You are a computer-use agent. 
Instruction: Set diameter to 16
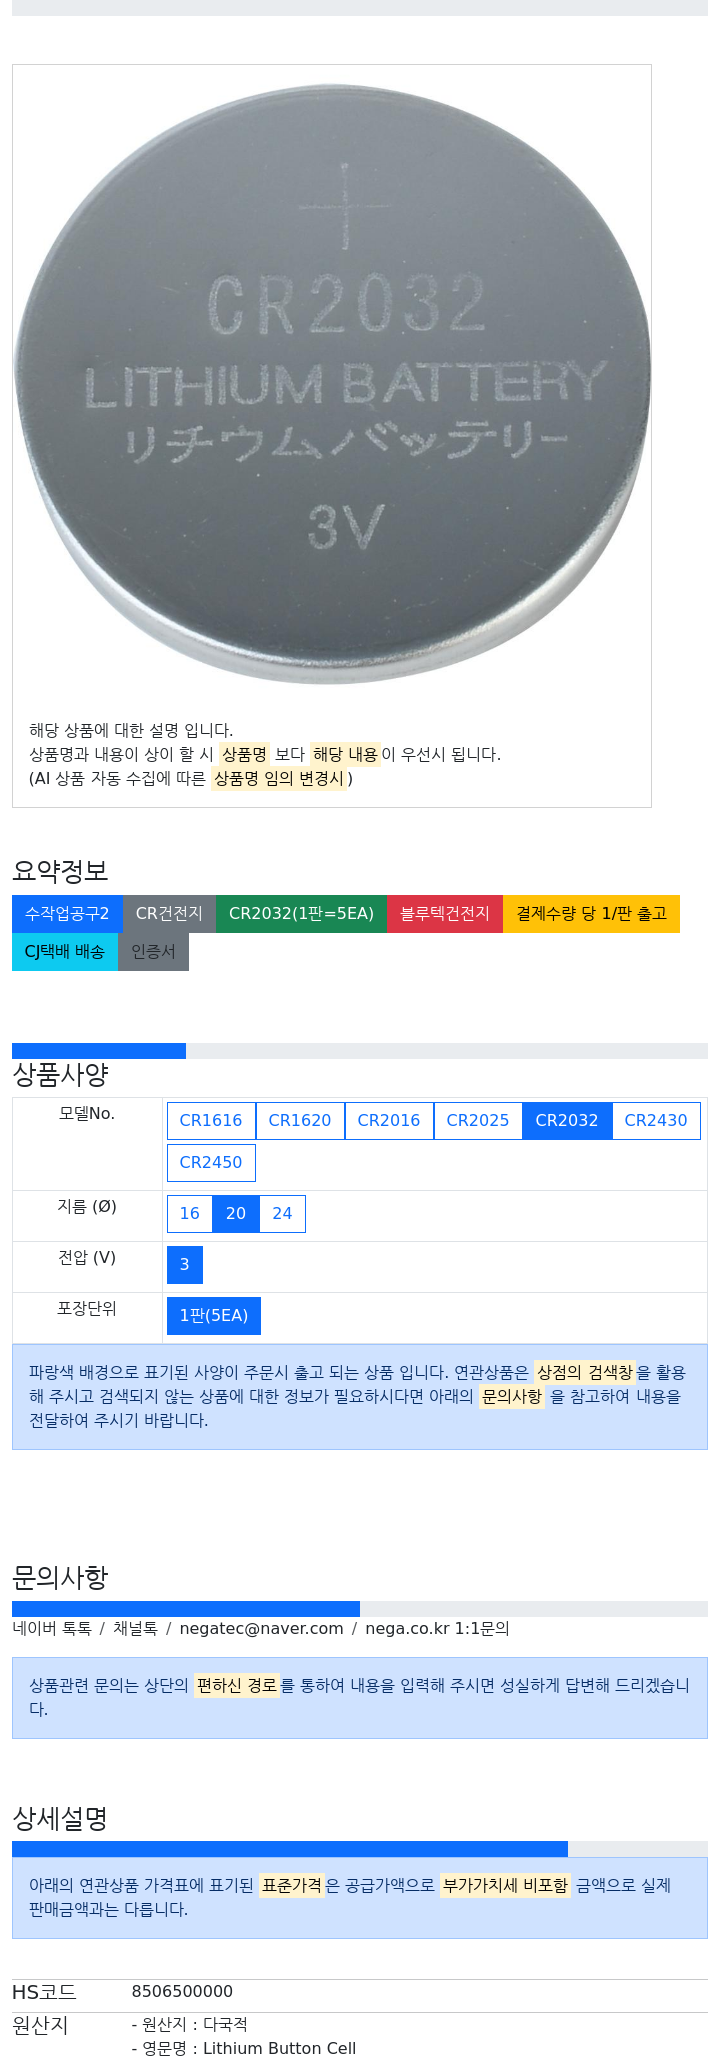(x=190, y=1214)
